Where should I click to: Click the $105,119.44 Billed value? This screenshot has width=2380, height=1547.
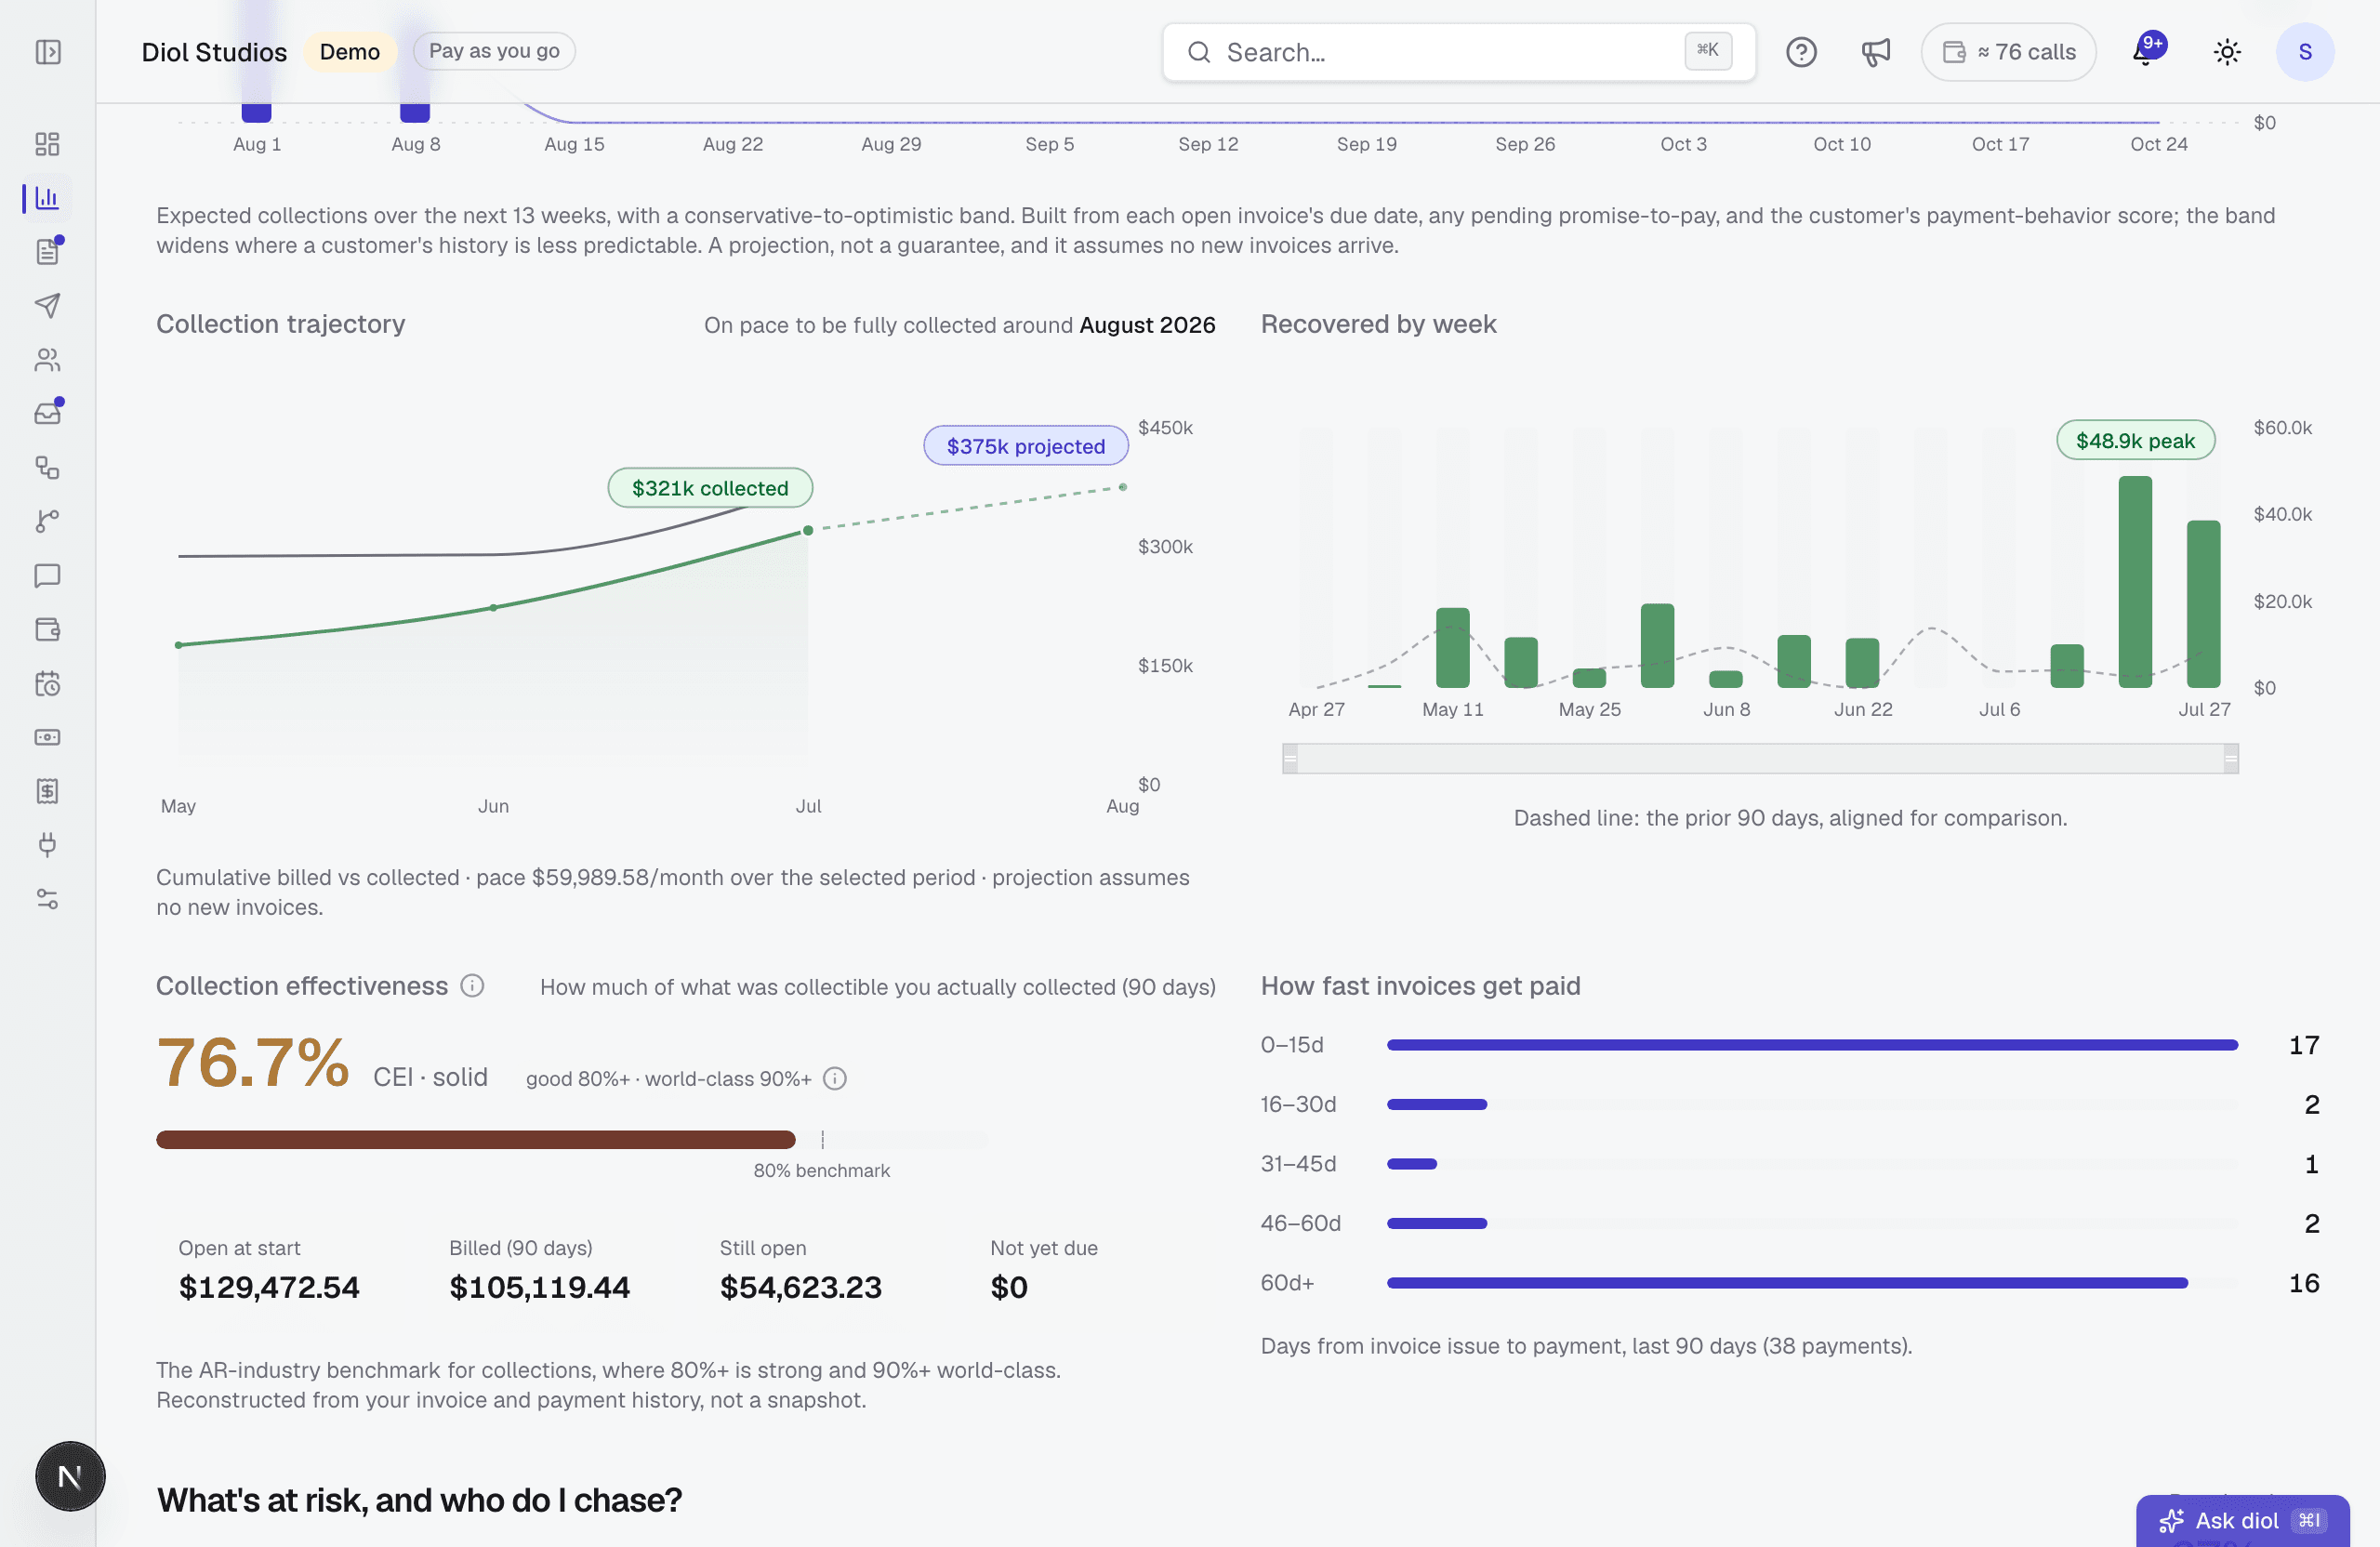pyautogui.click(x=539, y=1287)
